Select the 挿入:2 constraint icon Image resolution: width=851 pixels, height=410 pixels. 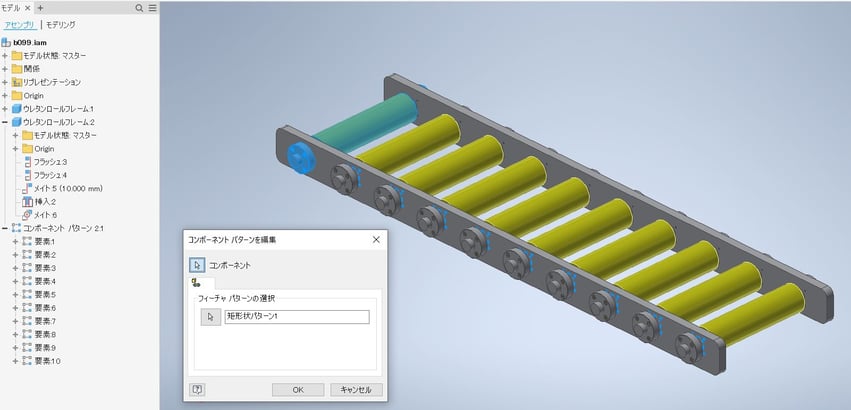27,201
